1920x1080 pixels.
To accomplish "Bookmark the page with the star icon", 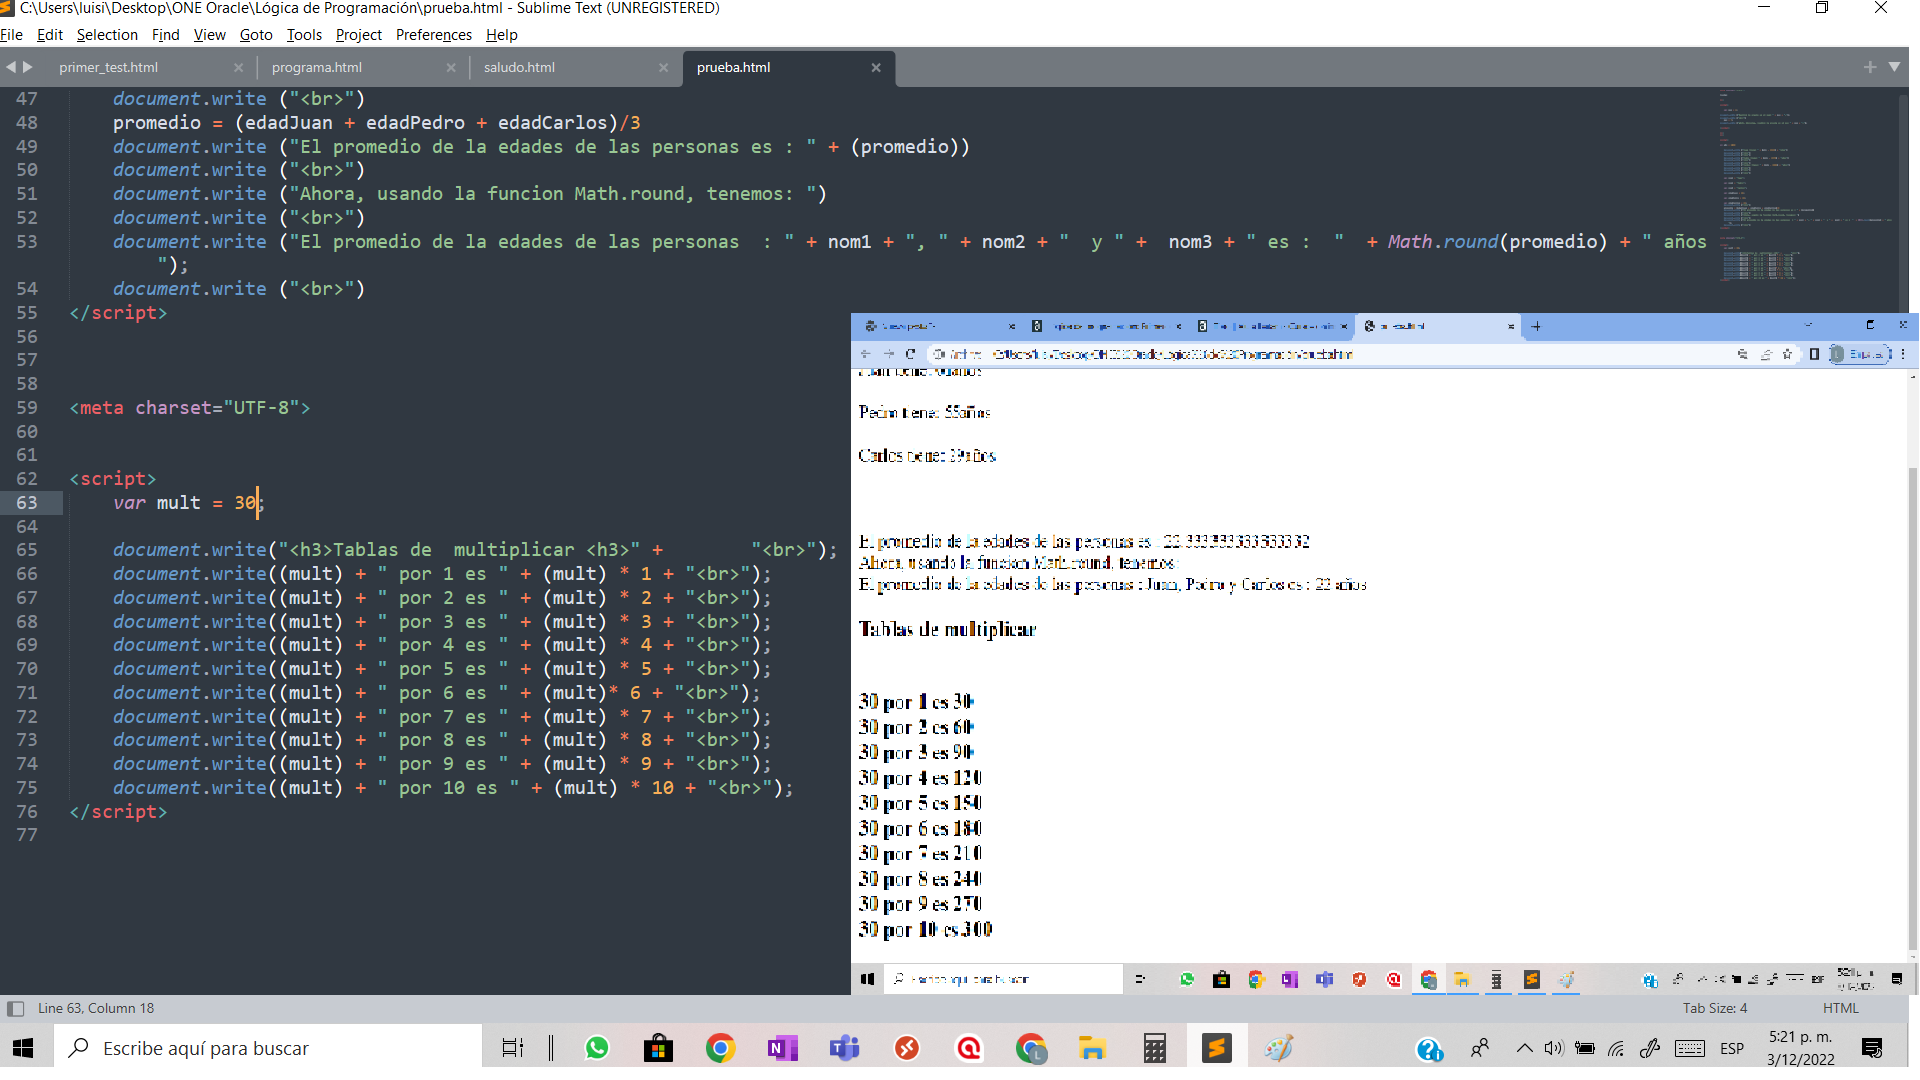I will coord(1787,354).
